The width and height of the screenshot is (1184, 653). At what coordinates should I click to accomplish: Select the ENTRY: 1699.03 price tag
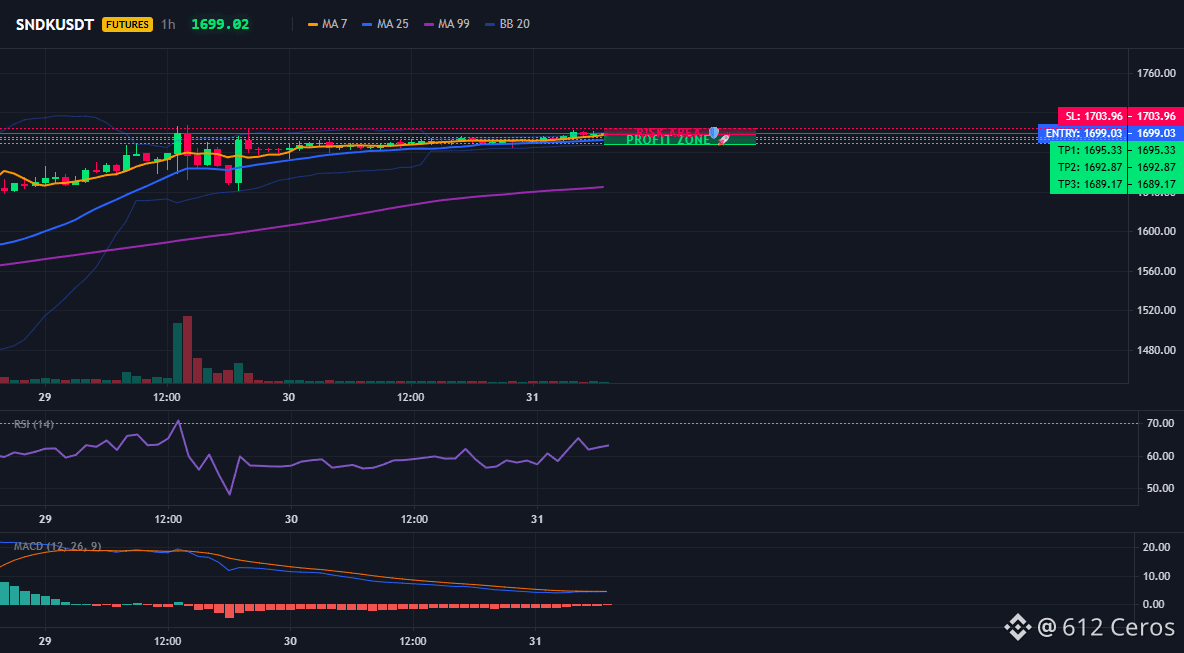pyautogui.click(x=1082, y=133)
